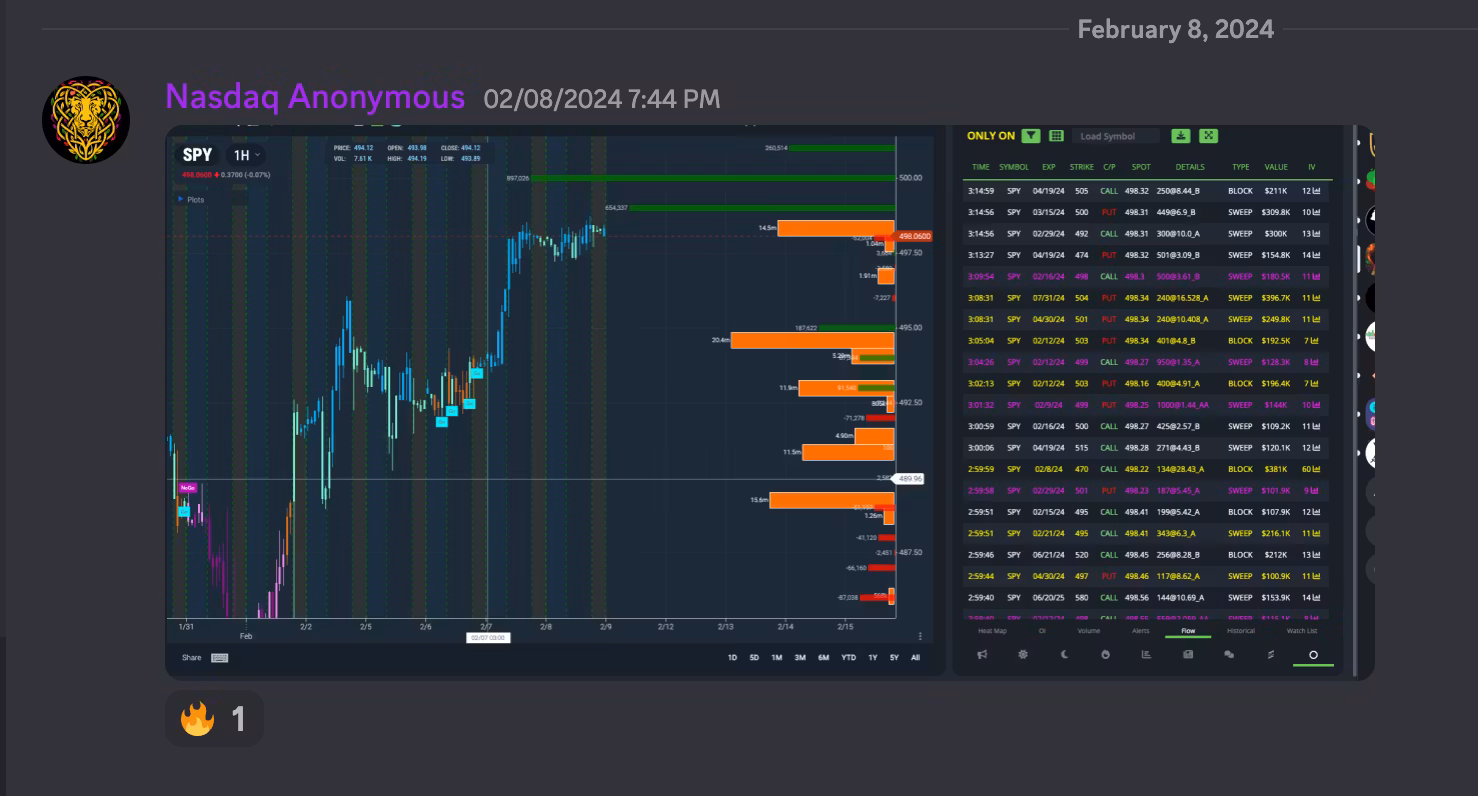This screenshot has height=796, width=1478.
Task: Click the green fullscreen expand icon
Action: point(1208,136)
